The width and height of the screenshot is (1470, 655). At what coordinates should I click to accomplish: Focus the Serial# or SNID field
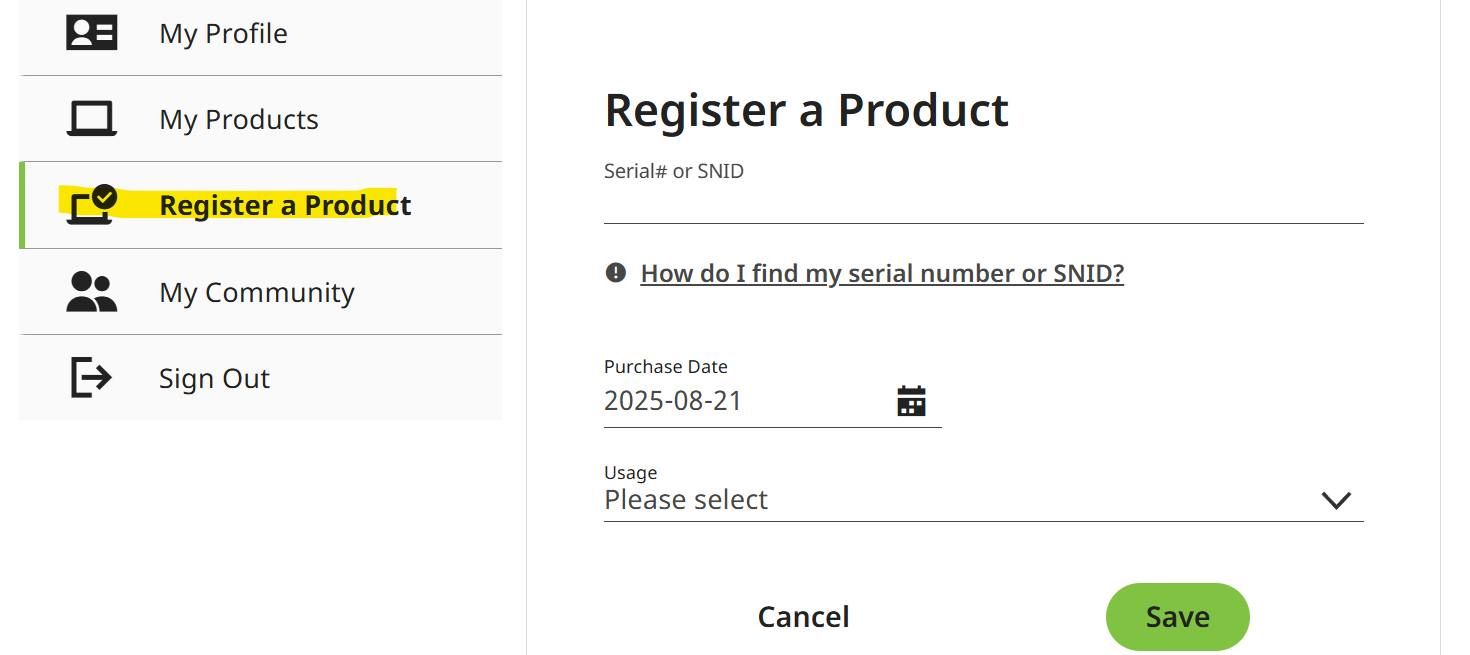[984, 203]
